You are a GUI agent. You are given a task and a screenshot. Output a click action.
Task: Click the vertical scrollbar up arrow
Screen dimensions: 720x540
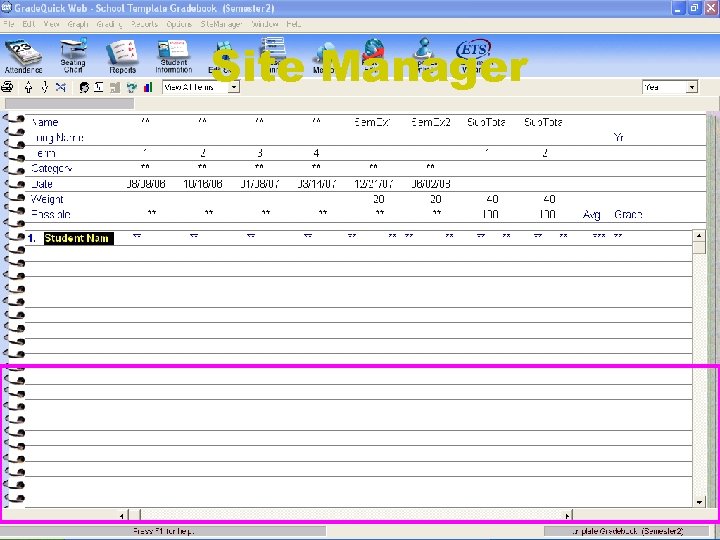(x=698, y=236)
